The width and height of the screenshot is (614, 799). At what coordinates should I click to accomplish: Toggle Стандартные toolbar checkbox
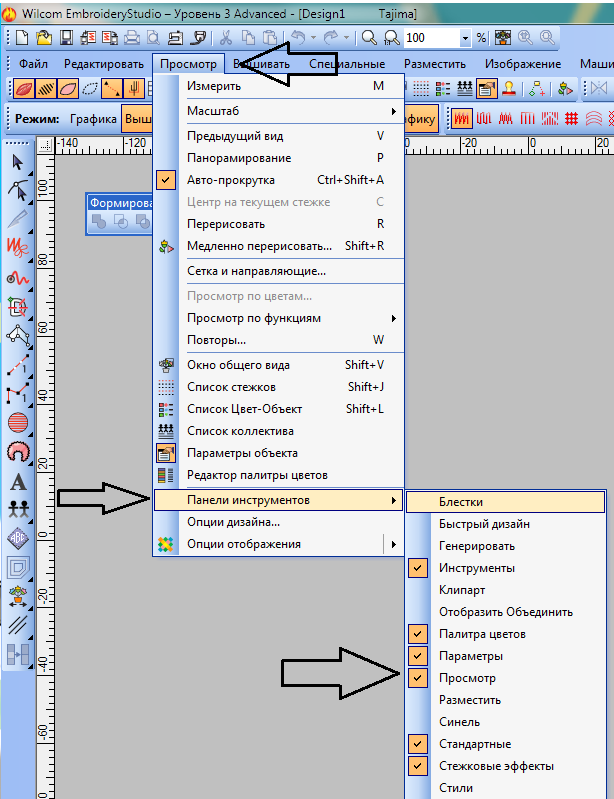coord(506,744)
